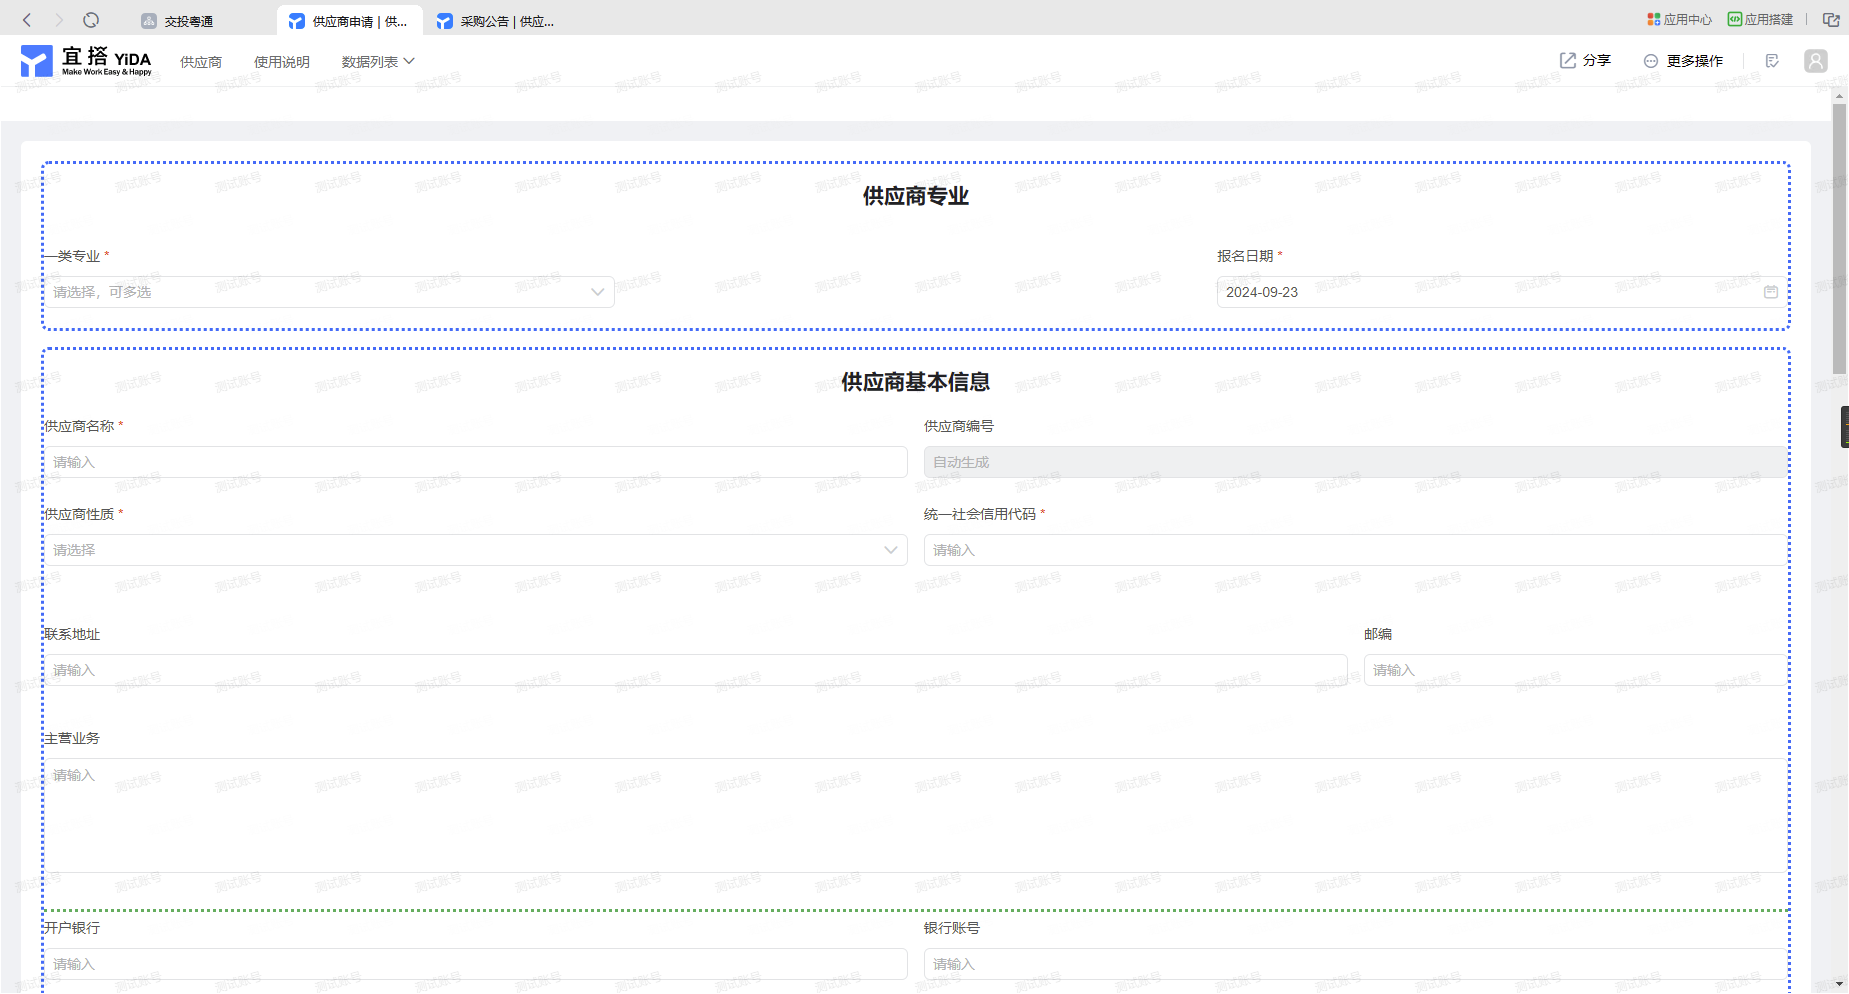Expand the 供应商性质 dropdown
This screenshot has width=1849, height=994.
(x=475, y=550)
